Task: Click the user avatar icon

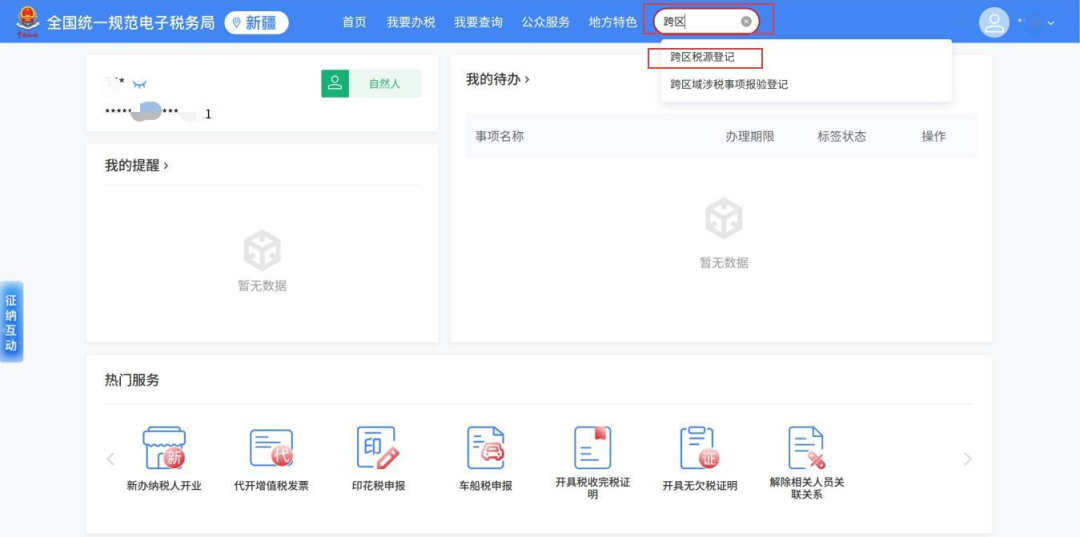Action: pos(994,22)
